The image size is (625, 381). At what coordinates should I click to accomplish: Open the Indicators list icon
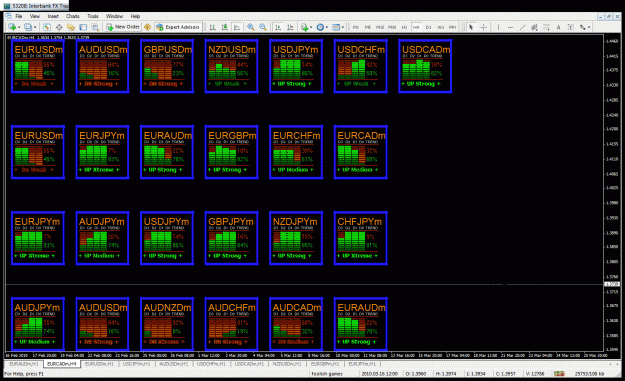[305, 27]
